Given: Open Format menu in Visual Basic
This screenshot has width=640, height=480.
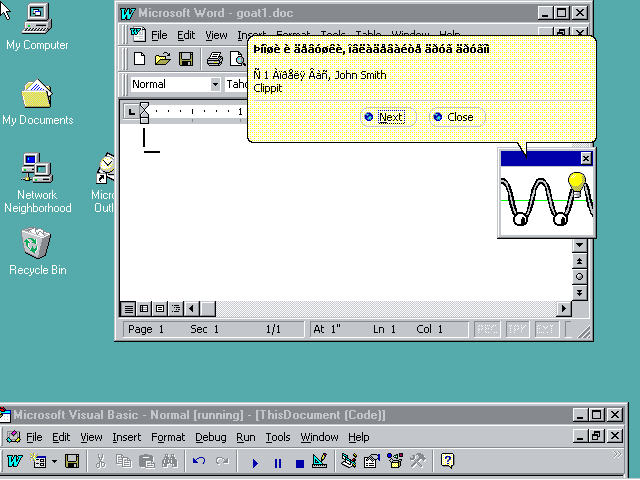Looking at the screenshot, I should tap(168, 438).
